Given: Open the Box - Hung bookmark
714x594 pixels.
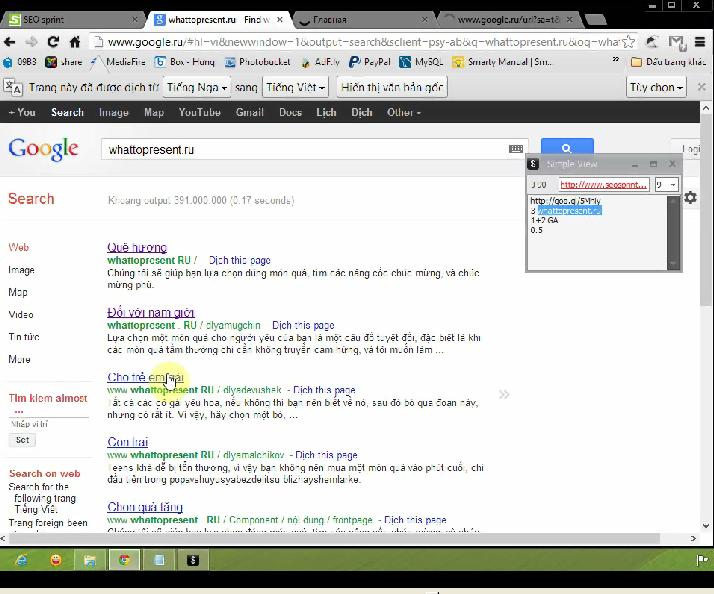Looking at the screenshot, I should click(185, 62).
